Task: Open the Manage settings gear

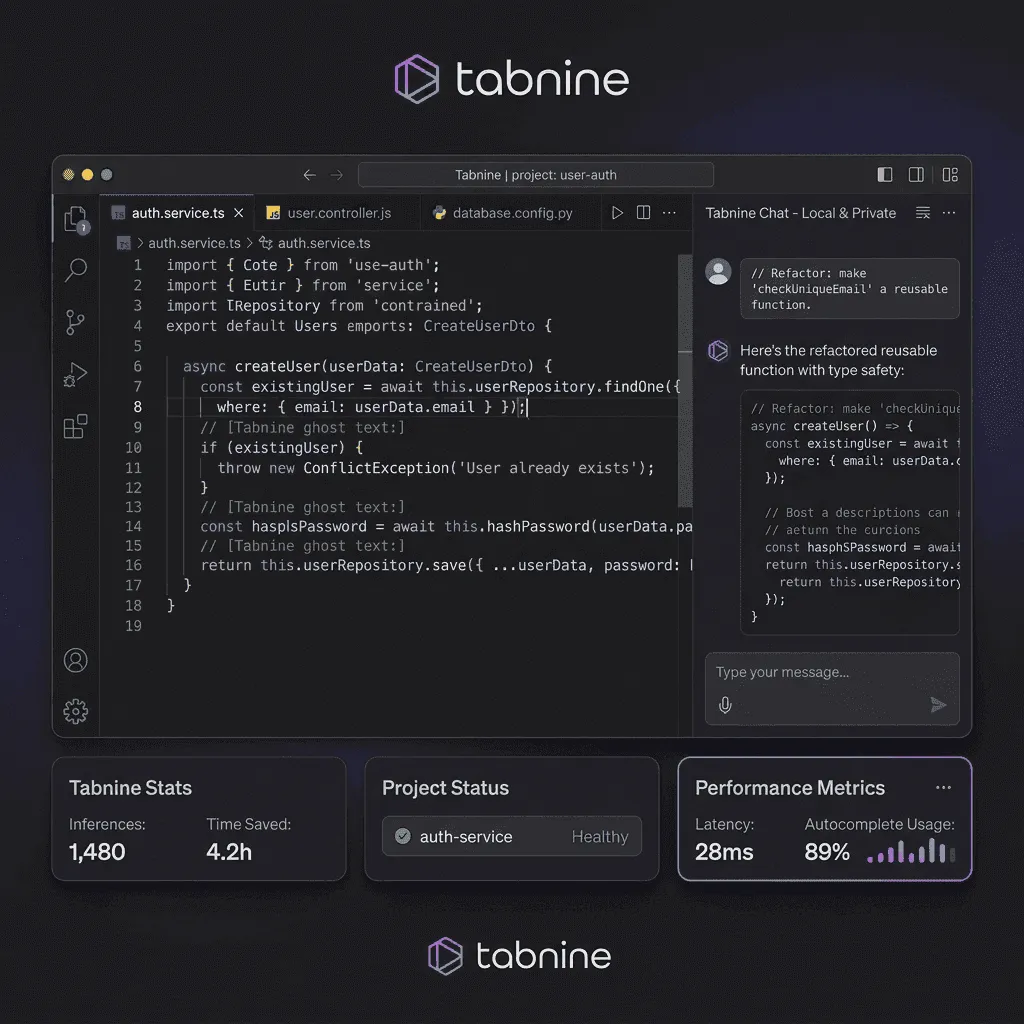Action: click(76, 711)
